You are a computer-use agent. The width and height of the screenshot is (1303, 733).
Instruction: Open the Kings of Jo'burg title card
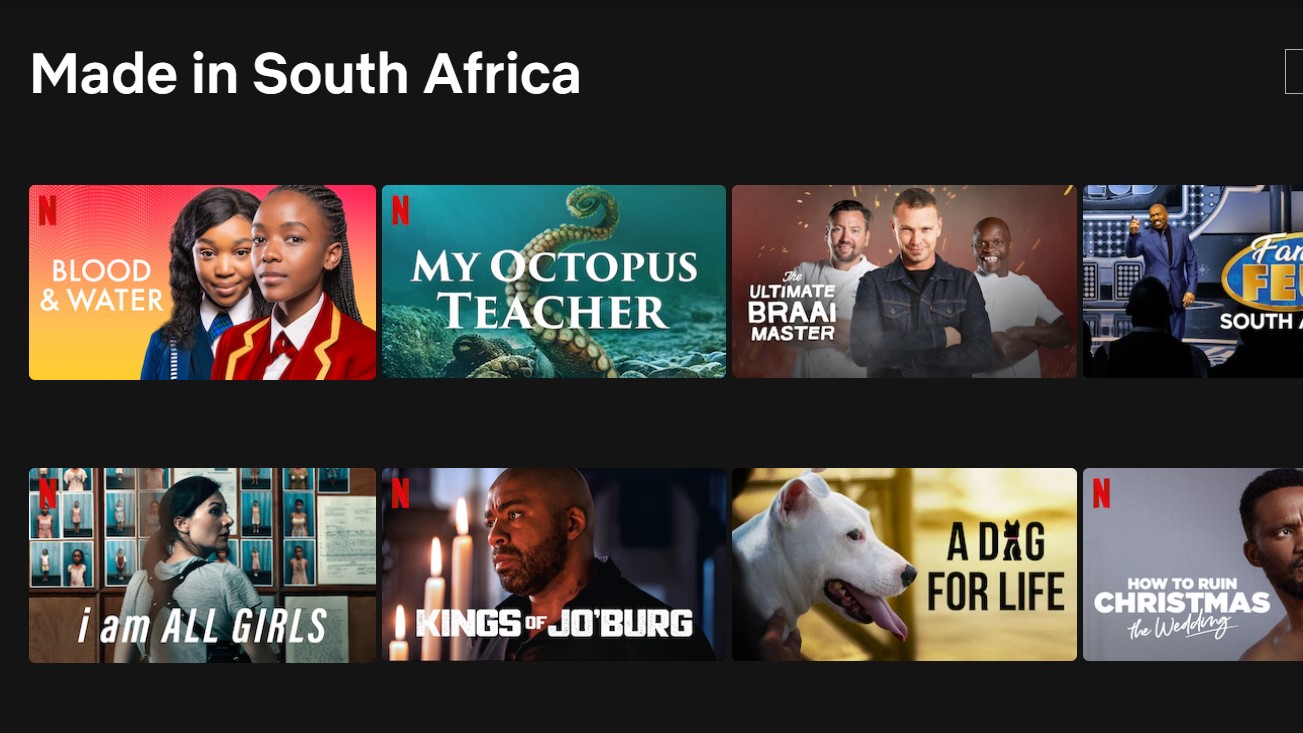[x=554, y=565]
